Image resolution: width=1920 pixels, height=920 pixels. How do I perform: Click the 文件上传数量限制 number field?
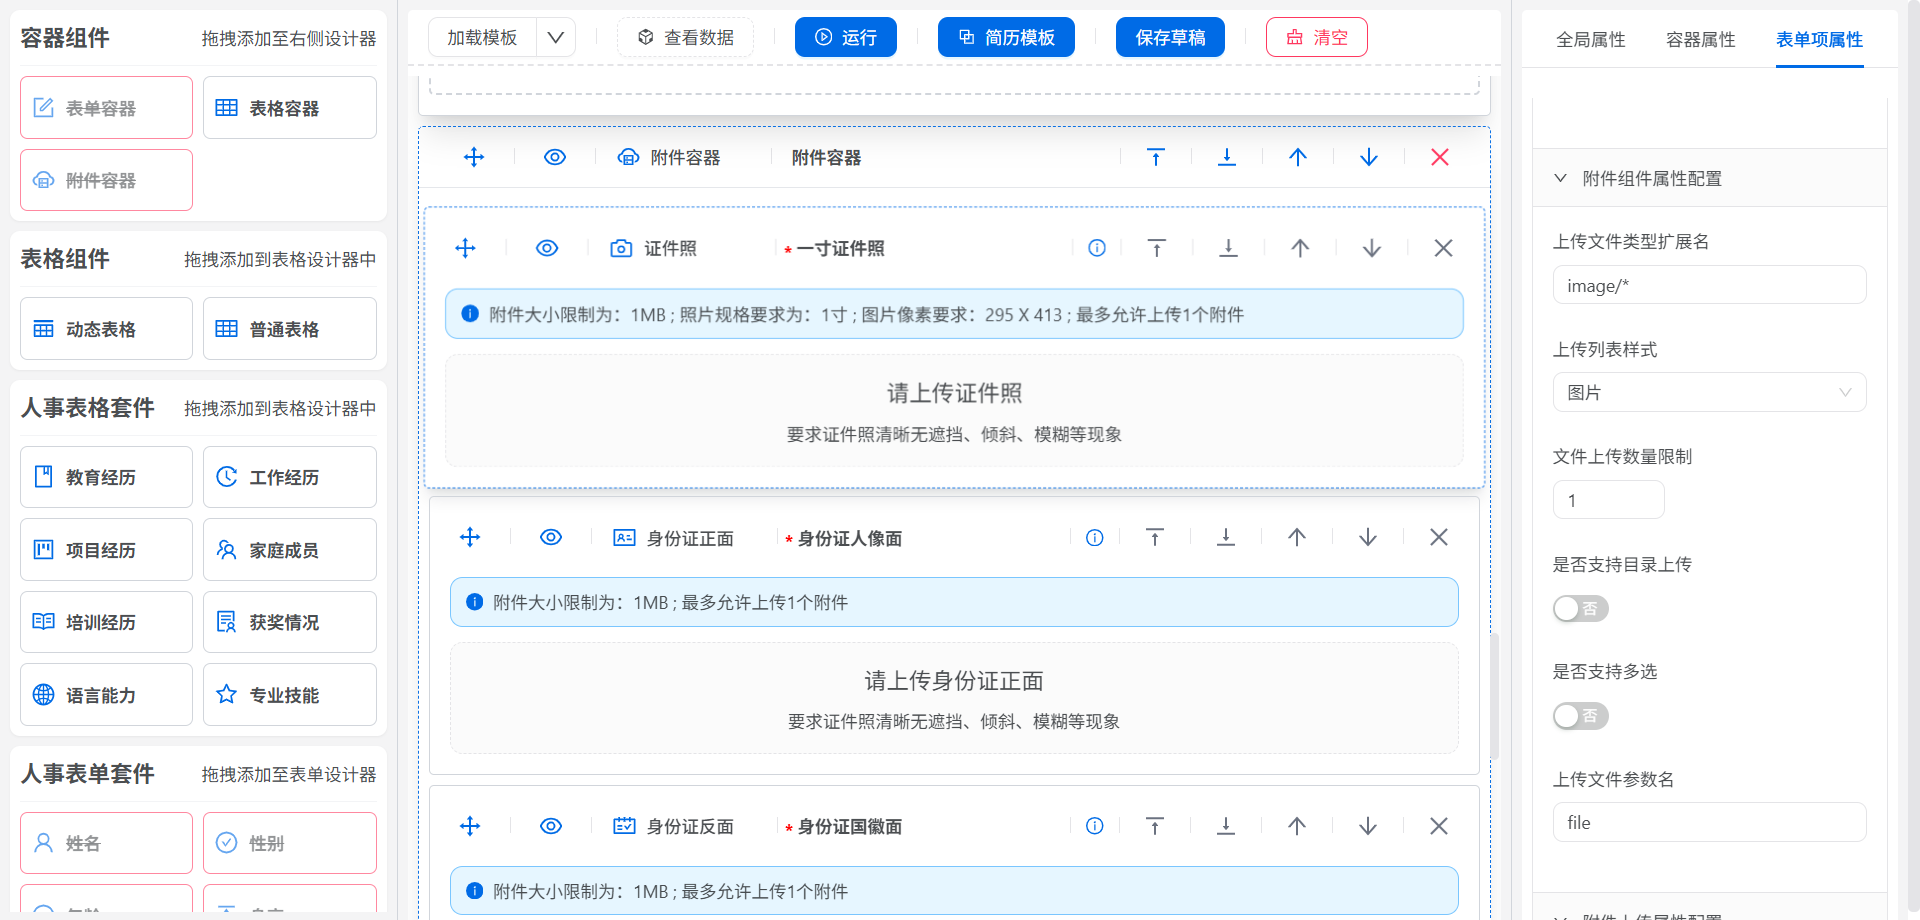click(x=1608, y=500)
